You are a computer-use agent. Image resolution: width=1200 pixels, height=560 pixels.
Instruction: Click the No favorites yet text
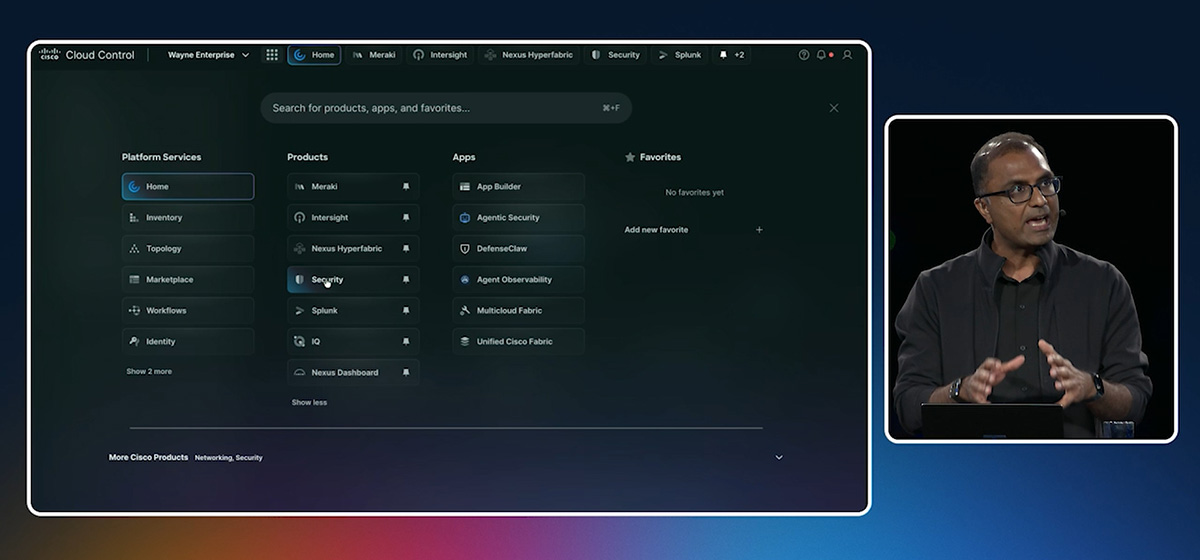tap(694, 193)
